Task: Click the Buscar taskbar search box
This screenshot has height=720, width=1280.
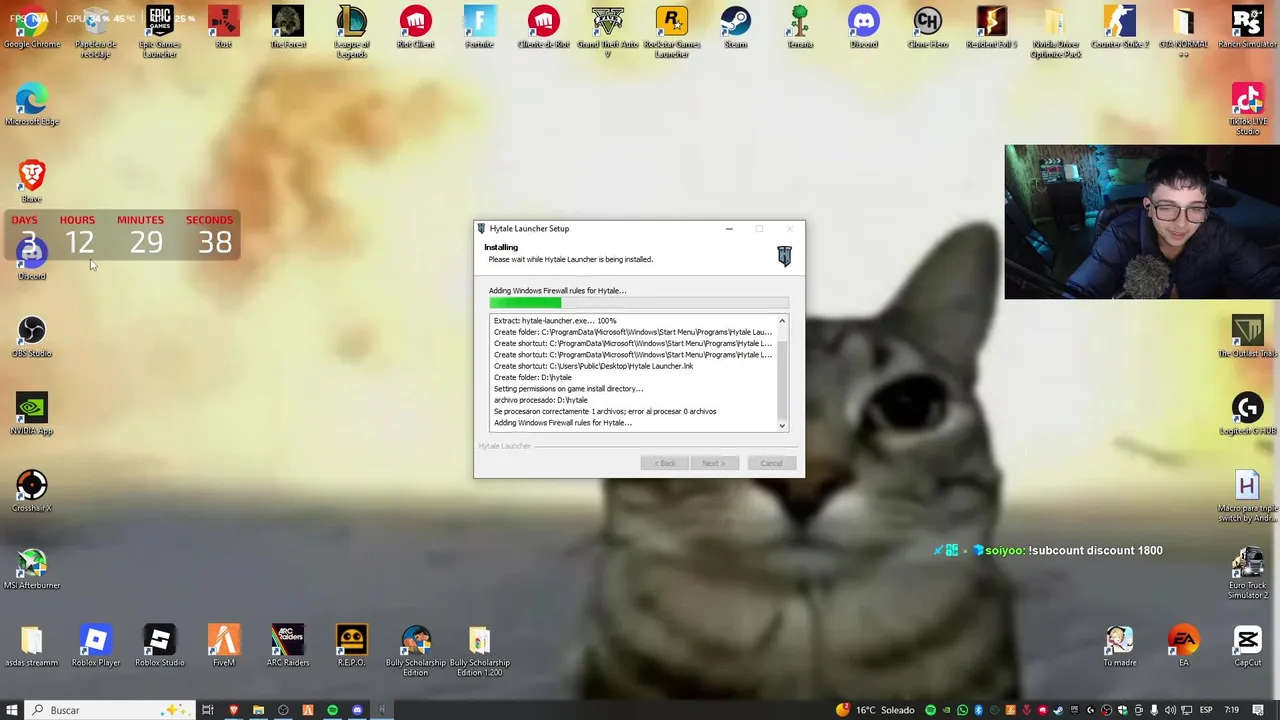Action: [110, 710]
